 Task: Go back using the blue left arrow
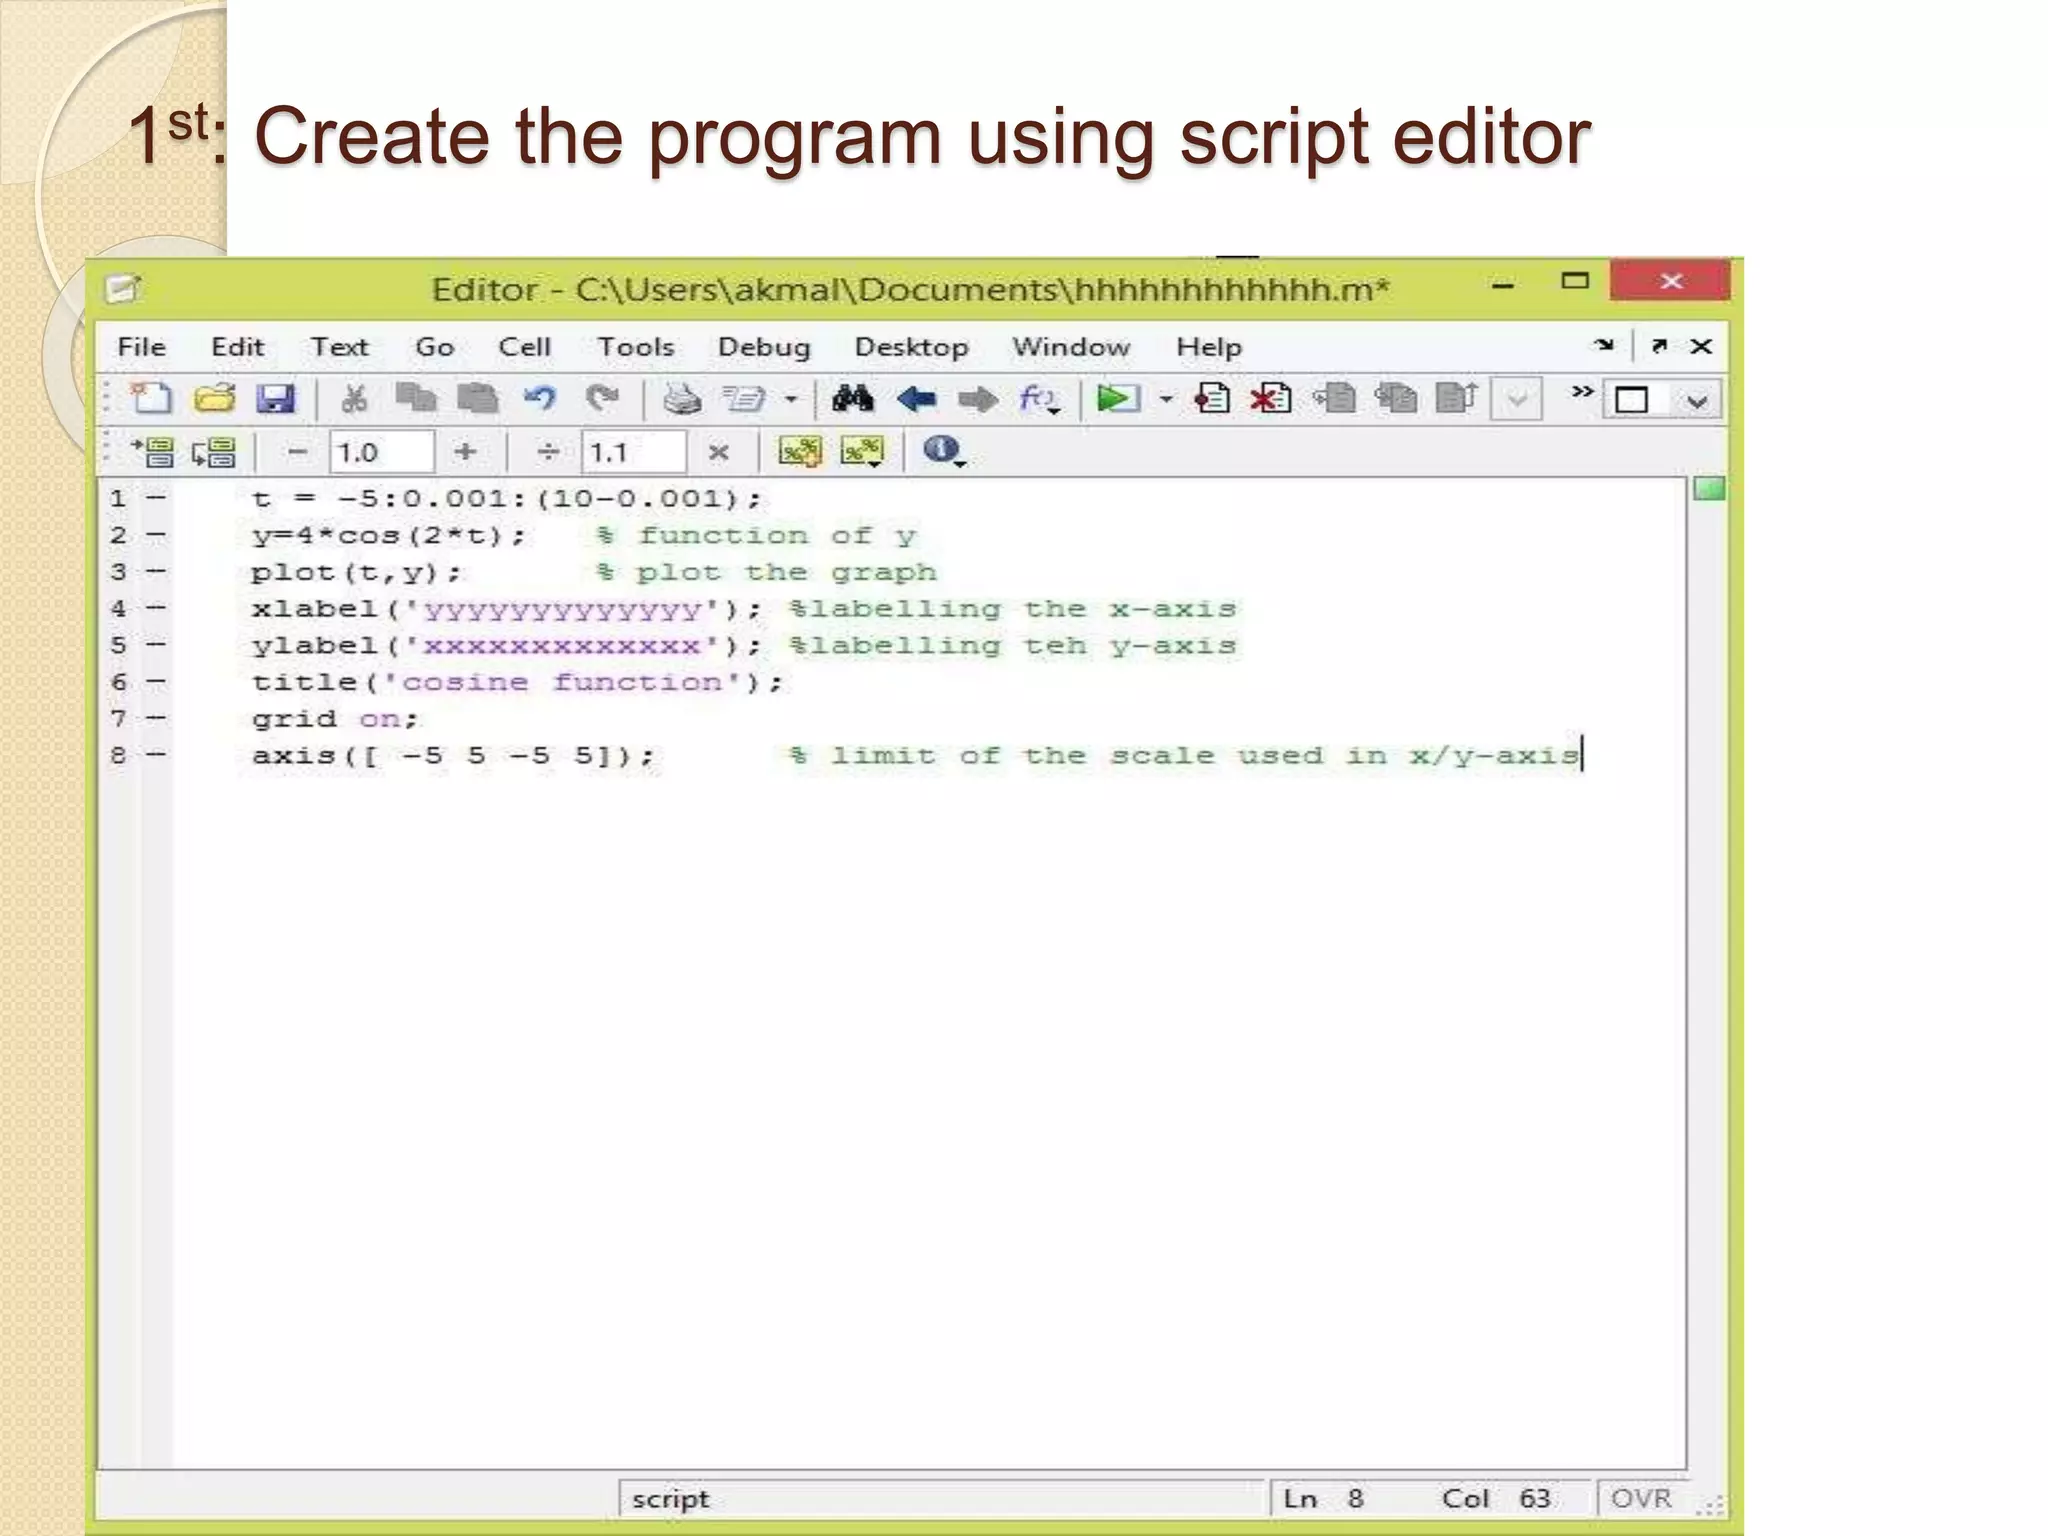coord(916,400)
